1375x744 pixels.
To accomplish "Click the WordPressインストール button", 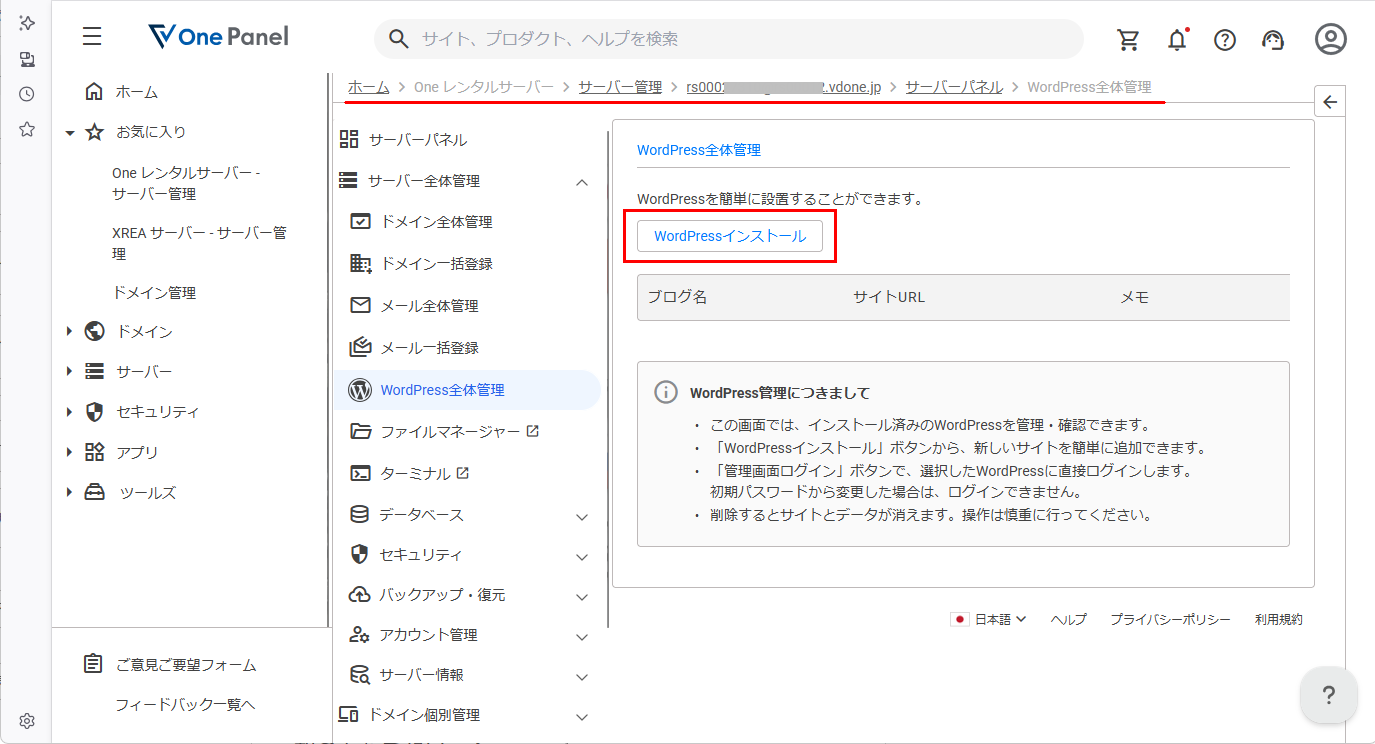I will tap(729, 236).
